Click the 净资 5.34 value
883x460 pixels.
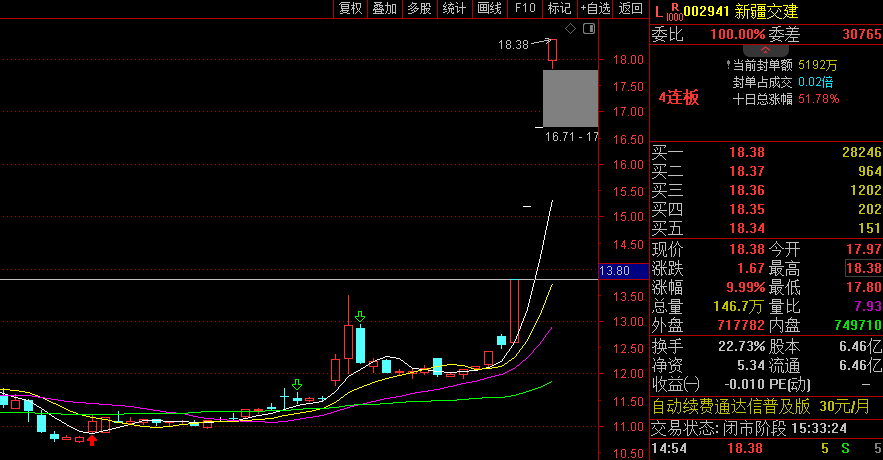751,366
